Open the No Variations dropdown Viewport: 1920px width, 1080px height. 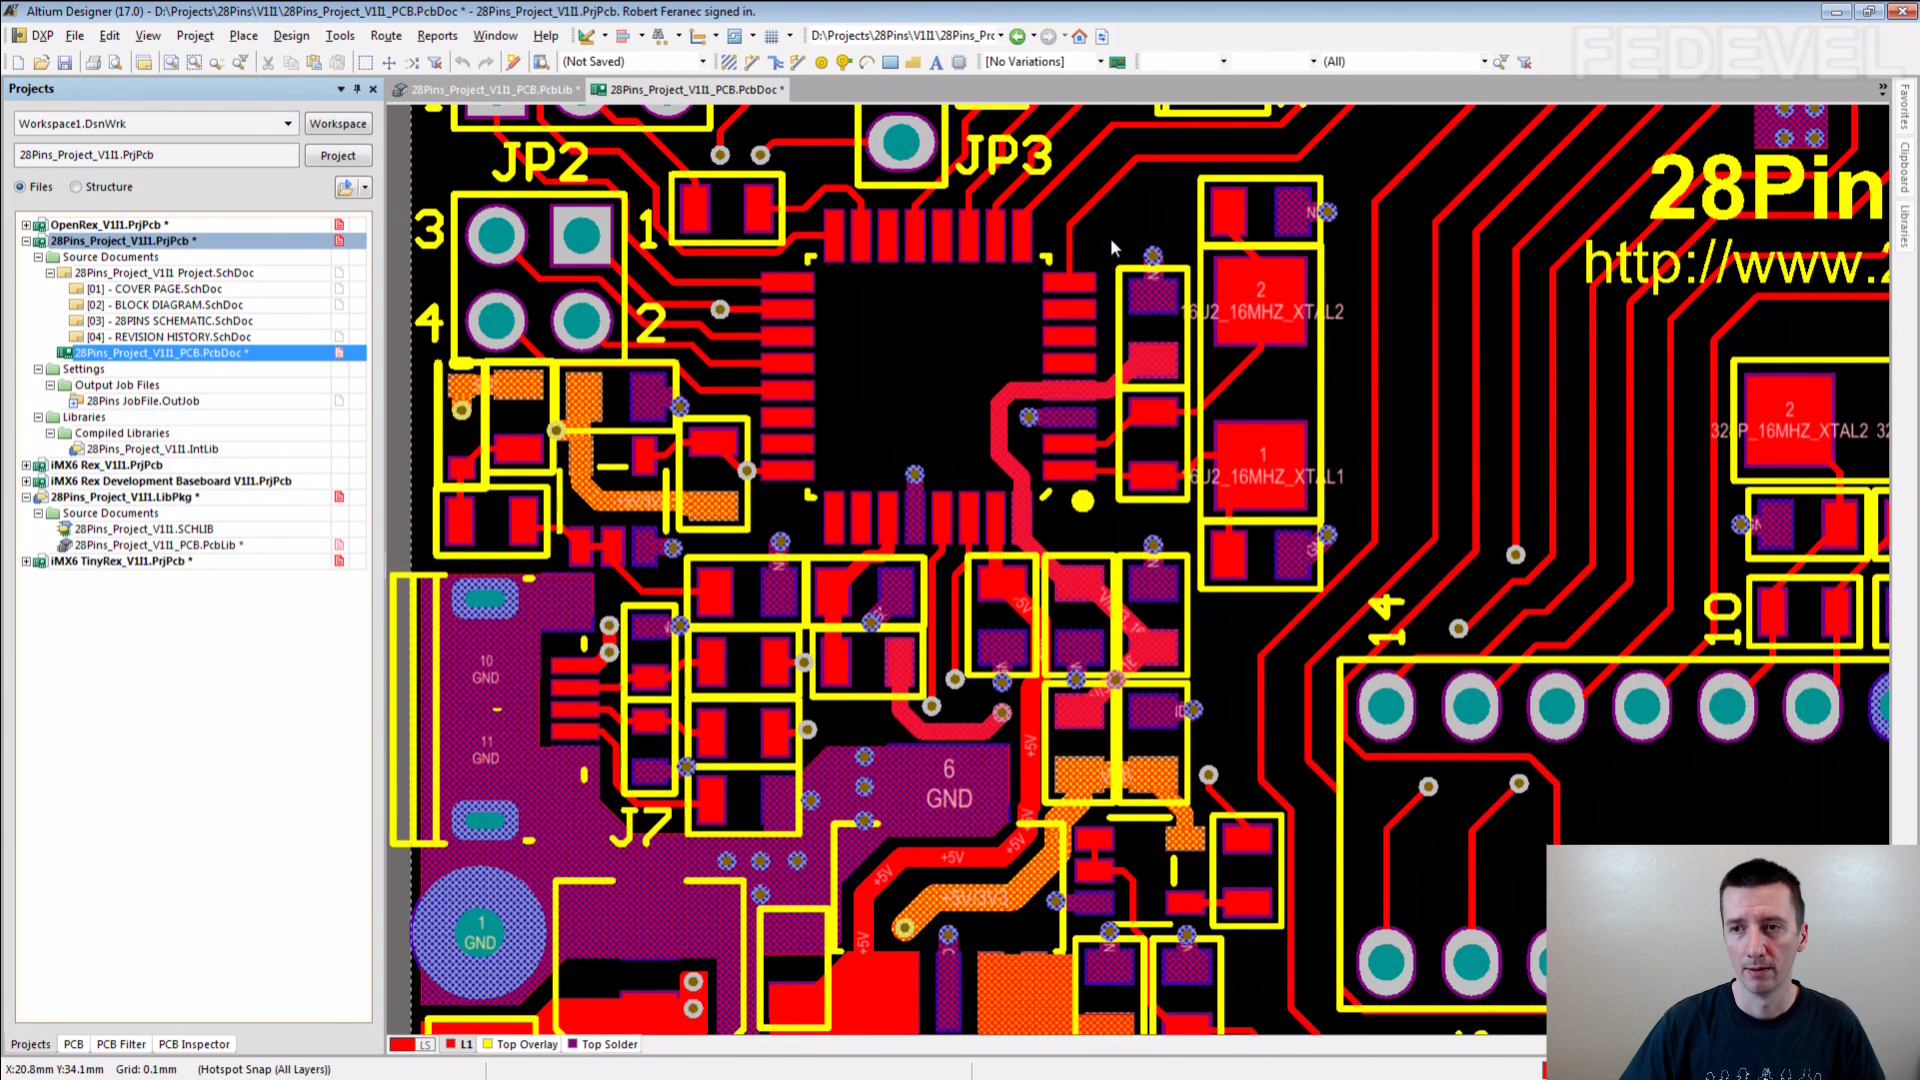[1100, 62]
